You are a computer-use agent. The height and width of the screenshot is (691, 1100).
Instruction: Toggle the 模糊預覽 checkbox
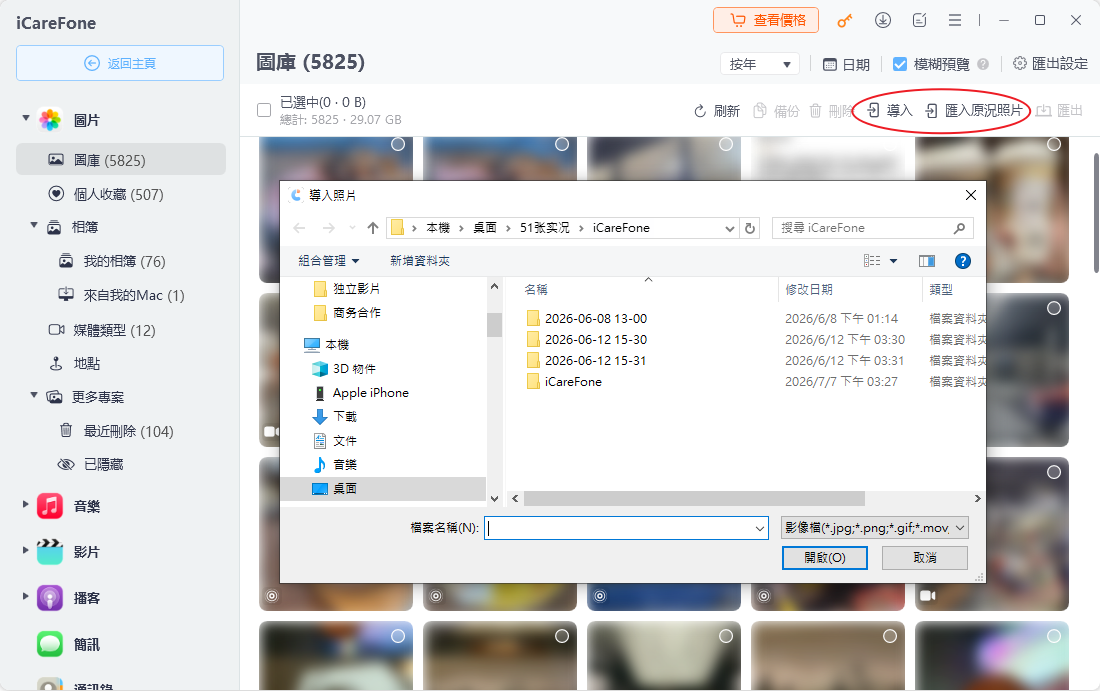coord(899,65)
